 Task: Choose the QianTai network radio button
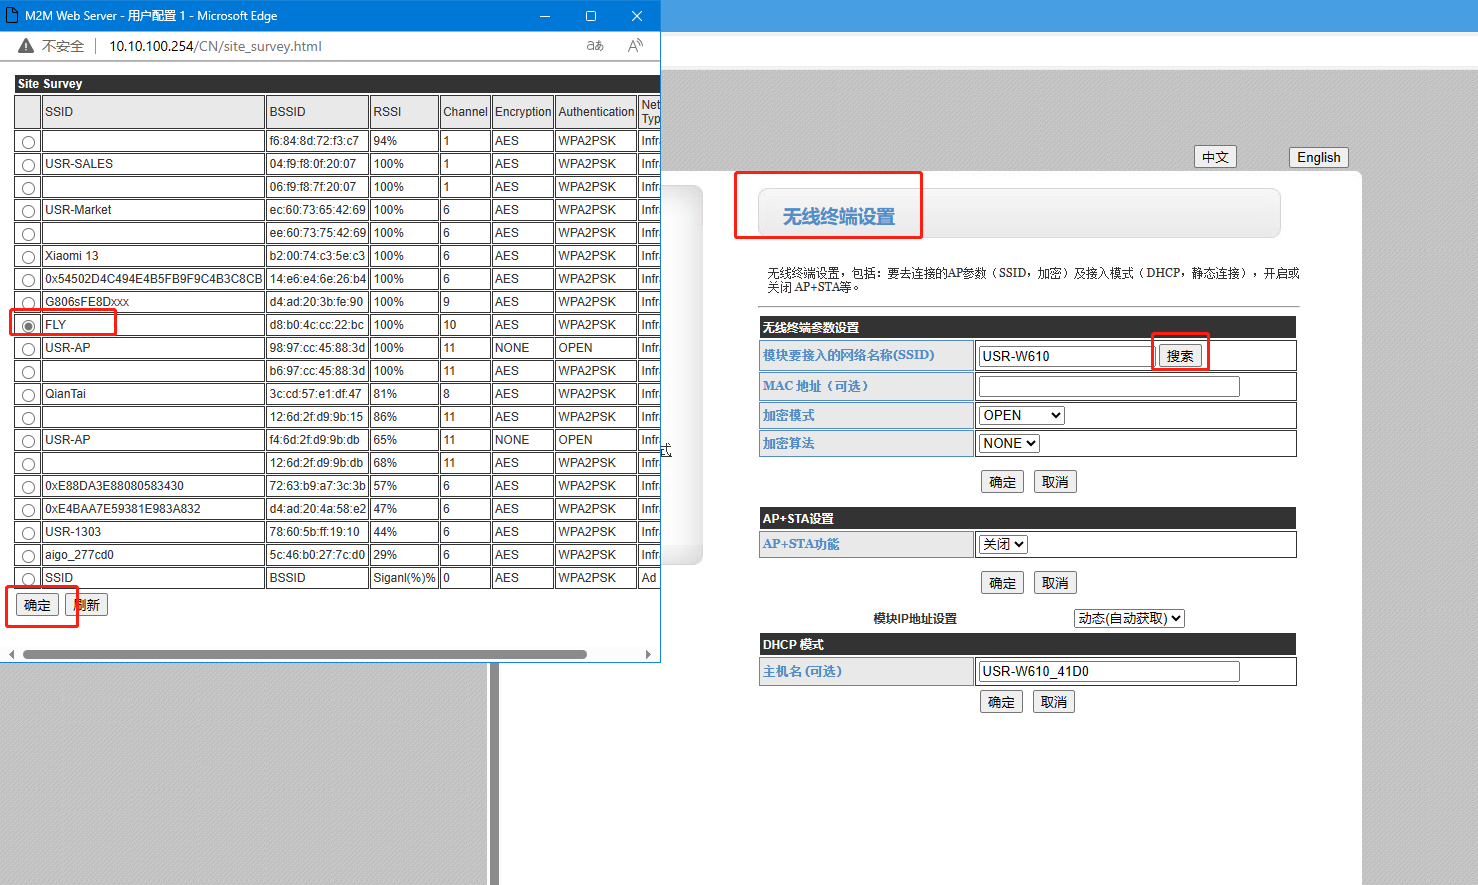(28, 395)
